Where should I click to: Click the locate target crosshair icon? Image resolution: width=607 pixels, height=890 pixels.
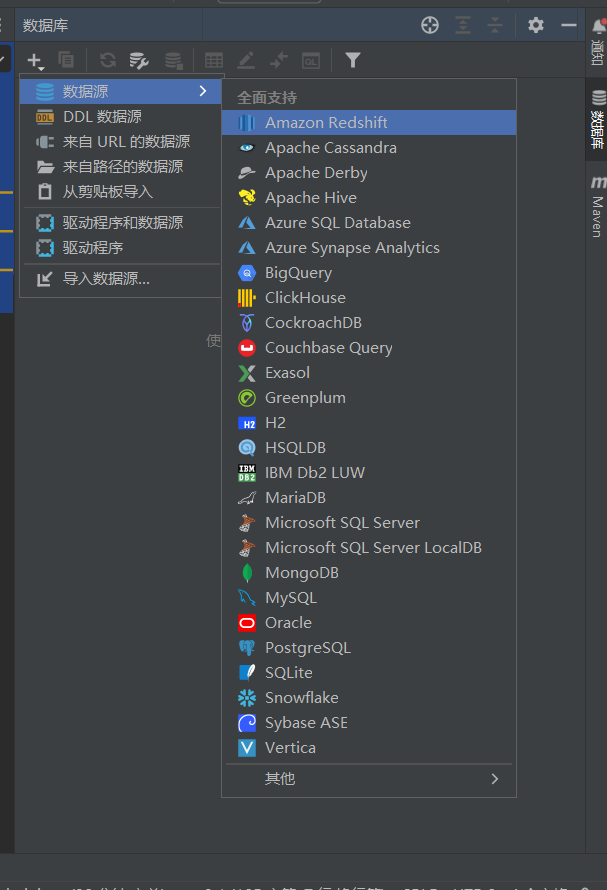click(430, 25)
